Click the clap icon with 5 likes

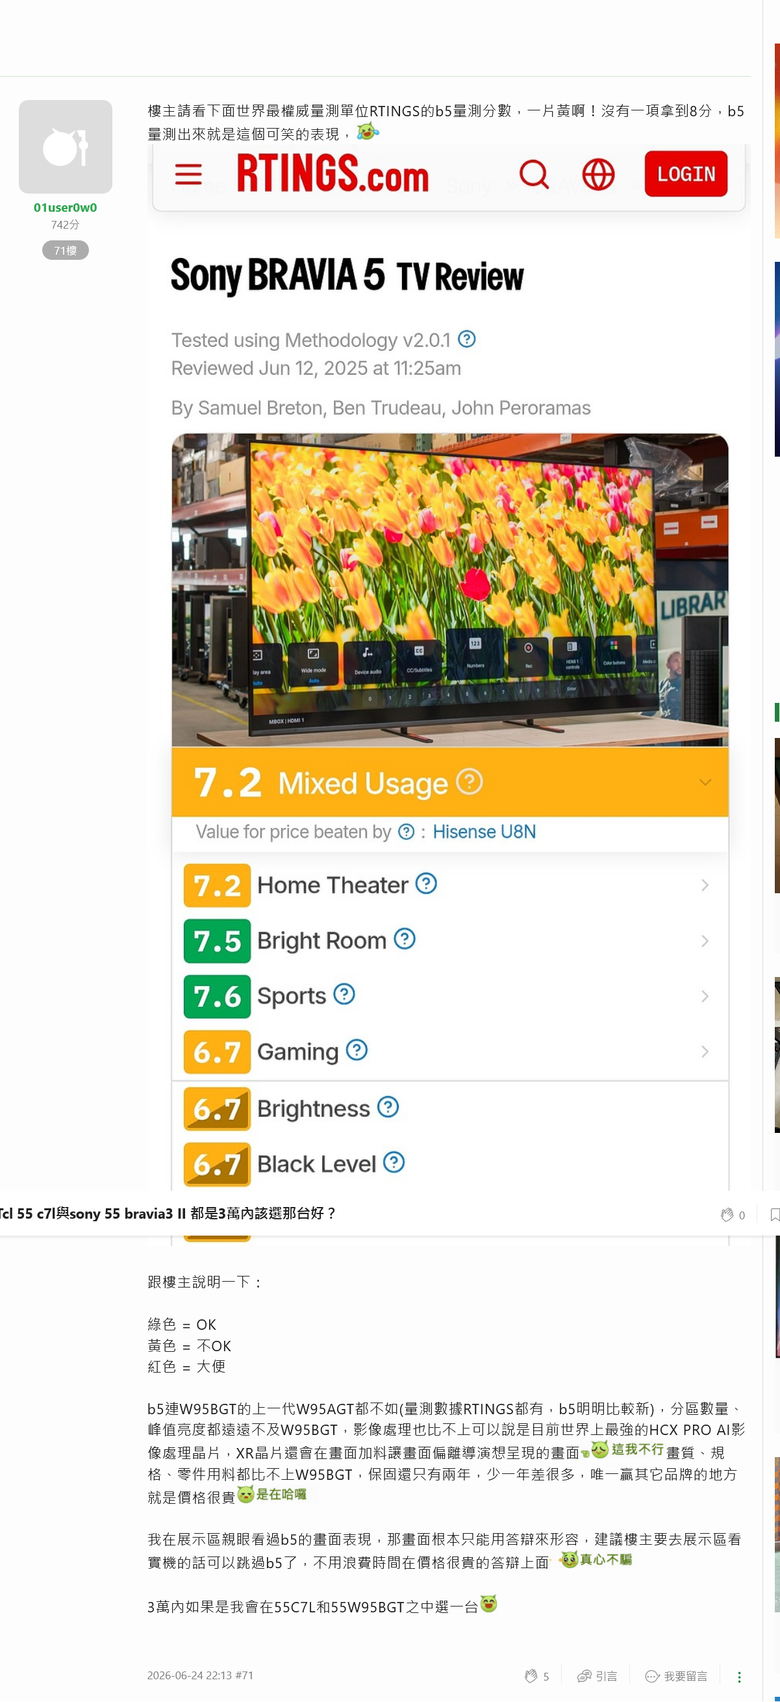pyautogui.click(x=531, y=1676)
